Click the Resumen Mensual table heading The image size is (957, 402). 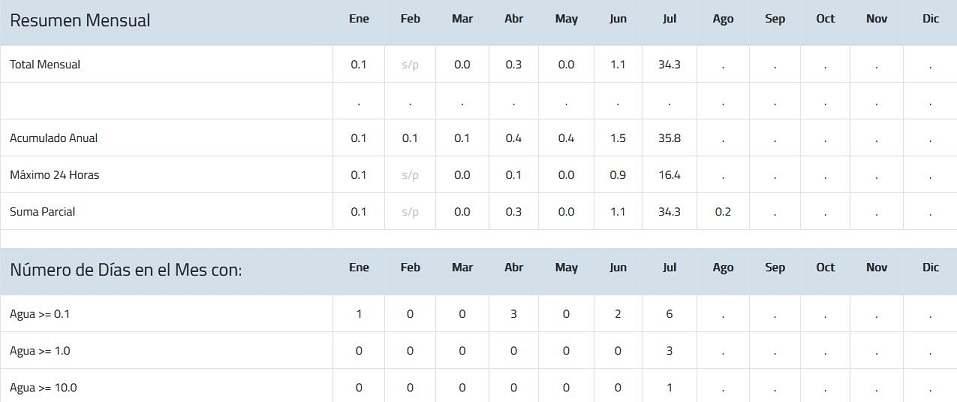(x=80, y=20)
